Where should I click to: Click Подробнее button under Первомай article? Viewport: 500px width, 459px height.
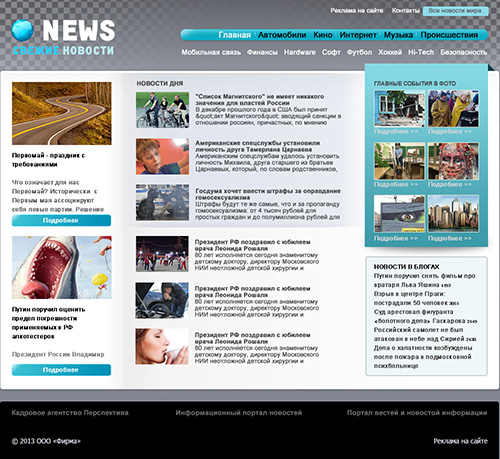point(61,220)
